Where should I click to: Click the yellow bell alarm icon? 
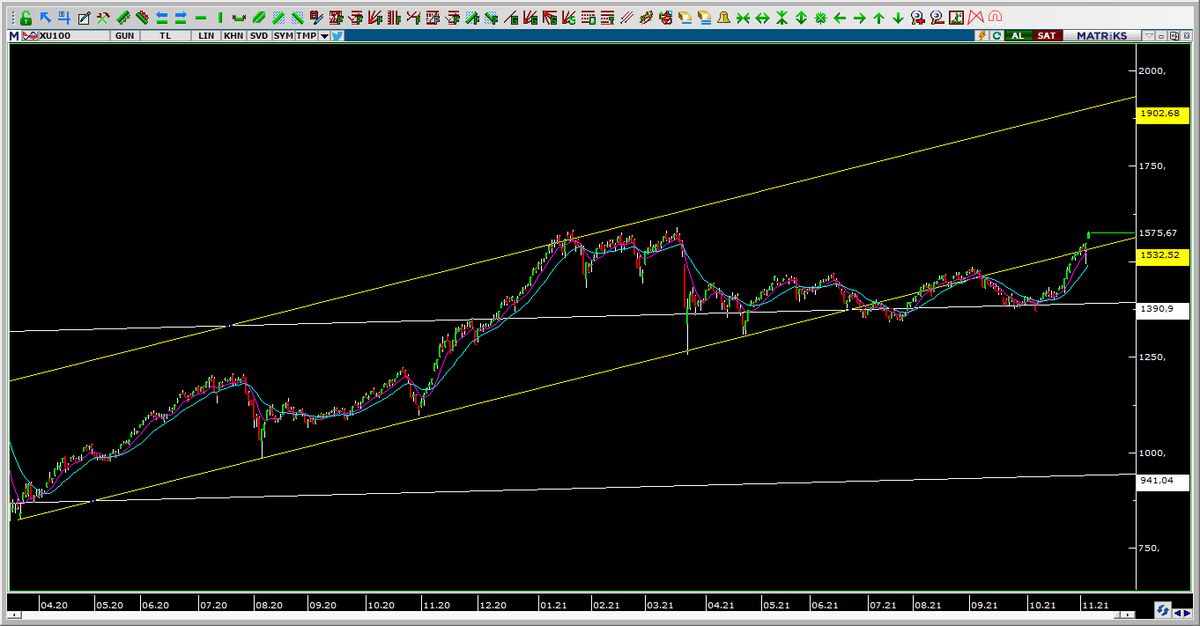723,18
